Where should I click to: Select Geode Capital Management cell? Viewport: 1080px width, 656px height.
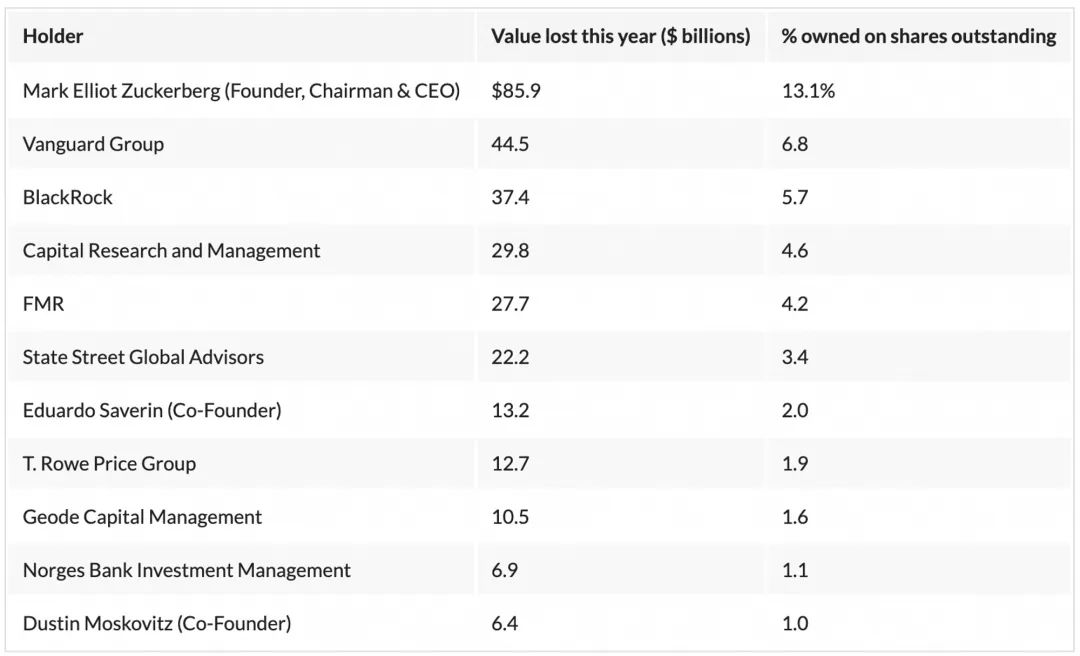coord(142,517)
